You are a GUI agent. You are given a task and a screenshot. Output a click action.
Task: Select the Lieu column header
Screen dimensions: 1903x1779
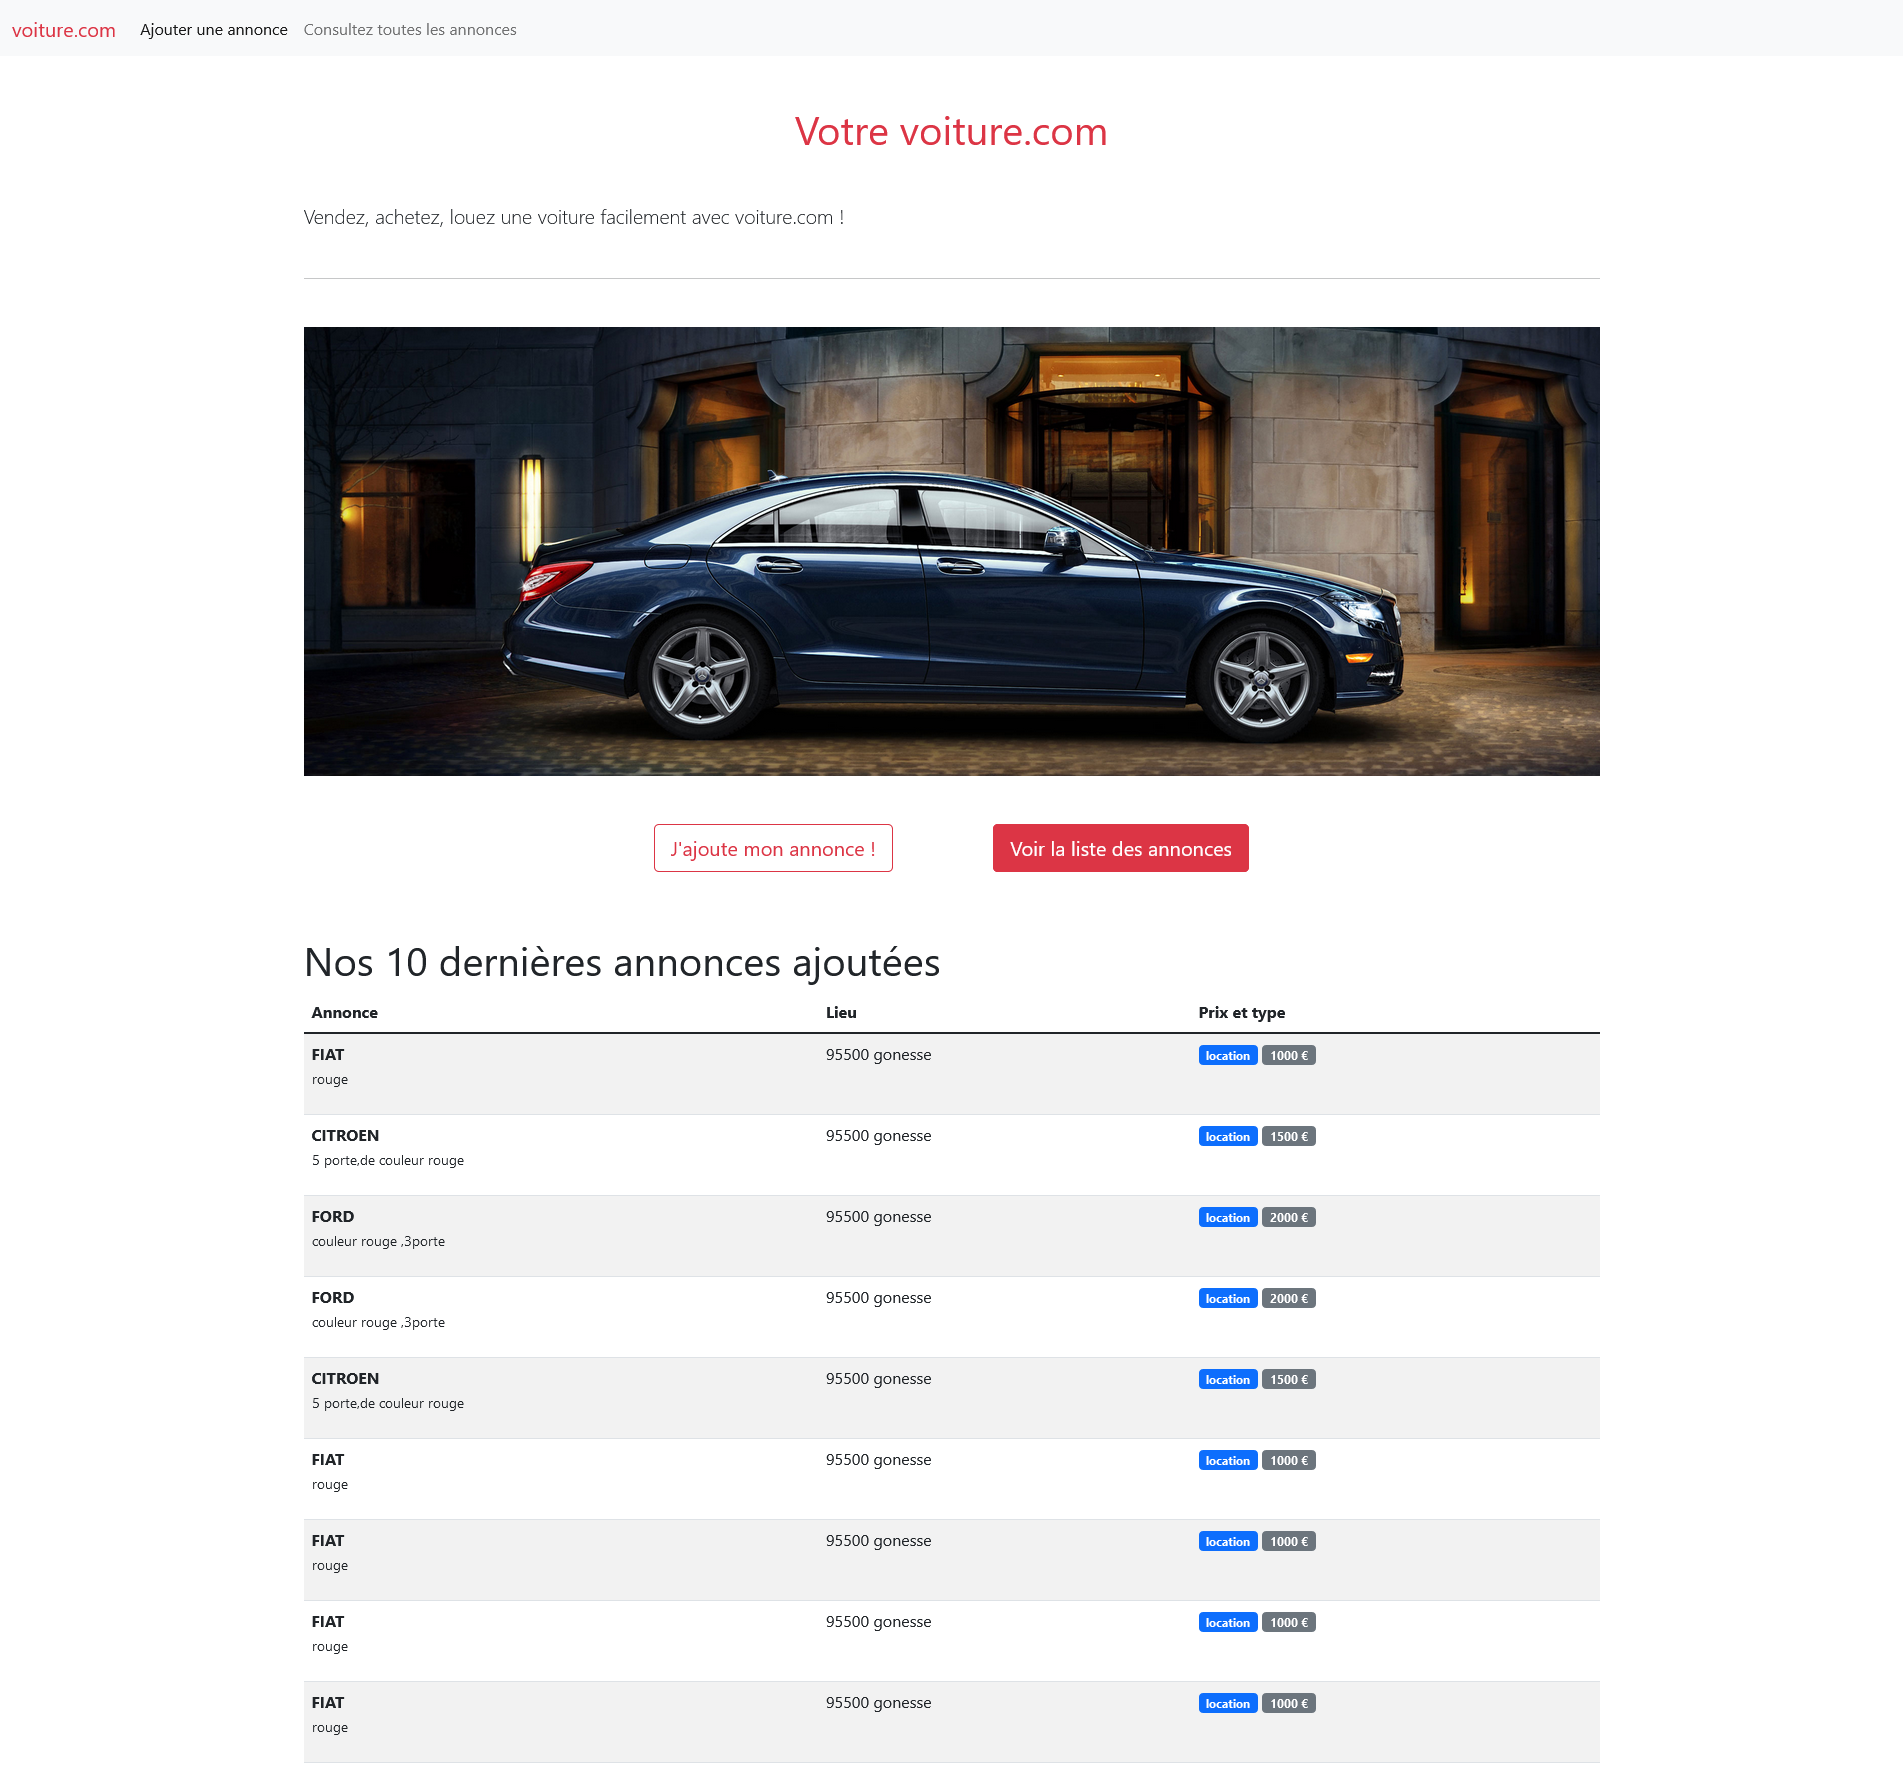coord(841,1012)
